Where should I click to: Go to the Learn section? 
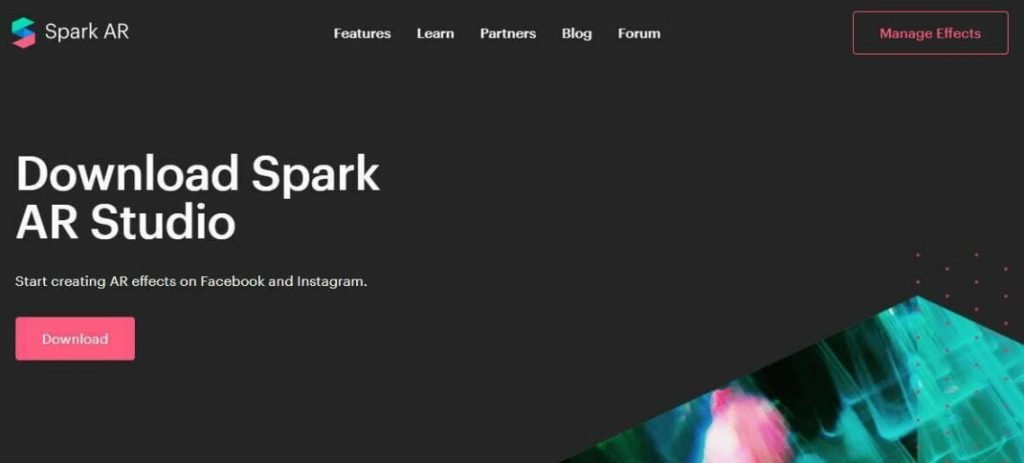coord(435,33)
